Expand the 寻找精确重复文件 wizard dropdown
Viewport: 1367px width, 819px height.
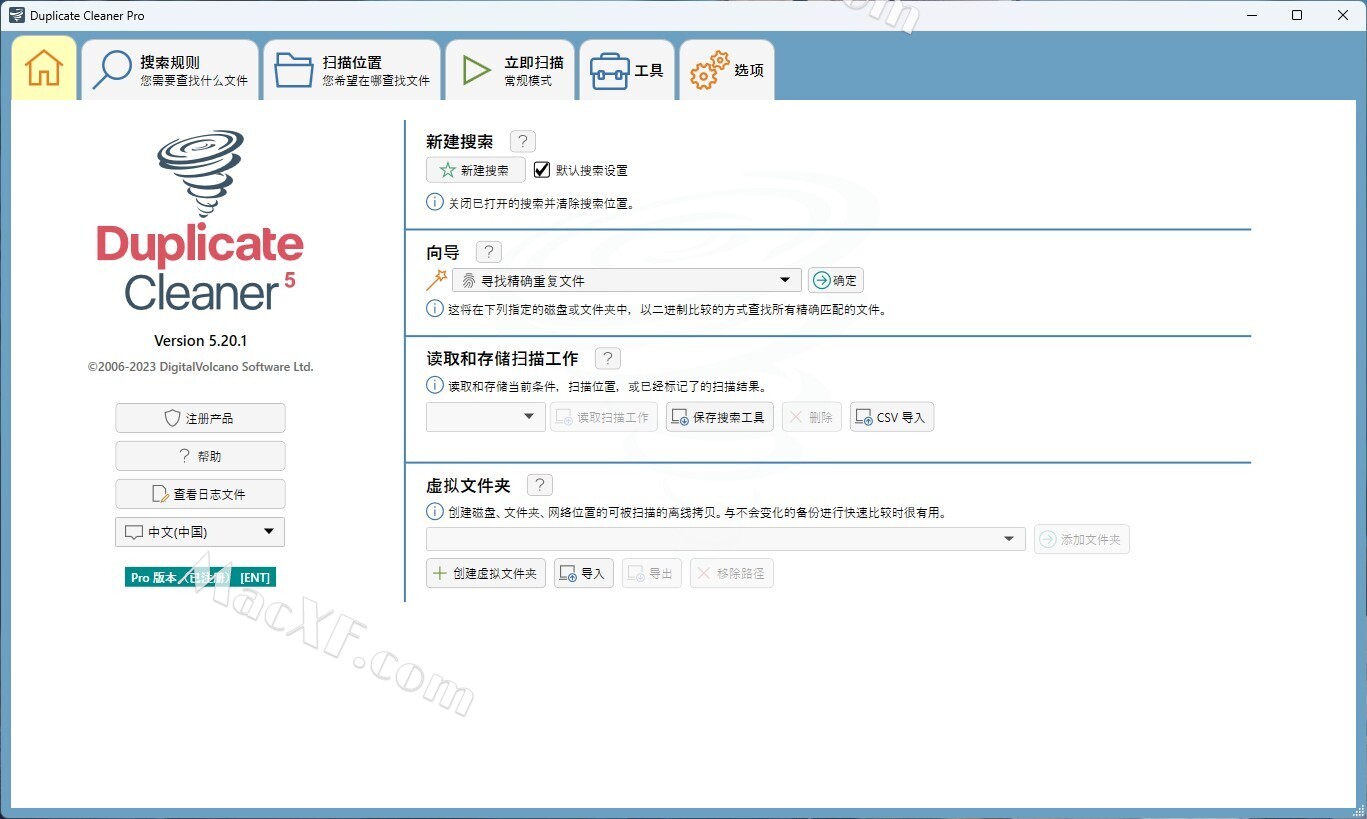pos(627,280)
